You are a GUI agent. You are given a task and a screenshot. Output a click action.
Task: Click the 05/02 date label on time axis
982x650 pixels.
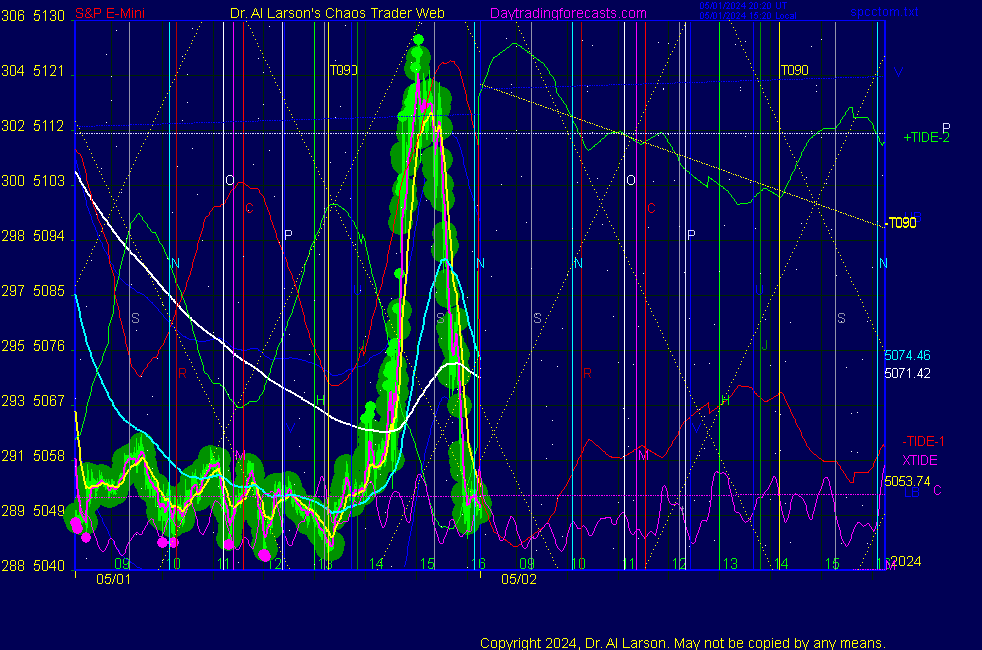point(519,578)
